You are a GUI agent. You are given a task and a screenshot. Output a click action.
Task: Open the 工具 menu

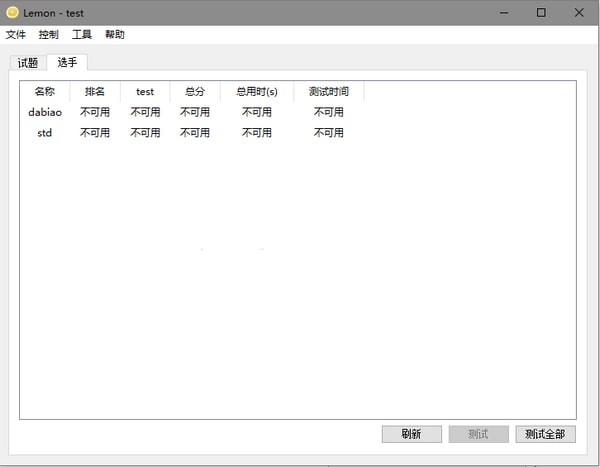[x=82, y=34]
